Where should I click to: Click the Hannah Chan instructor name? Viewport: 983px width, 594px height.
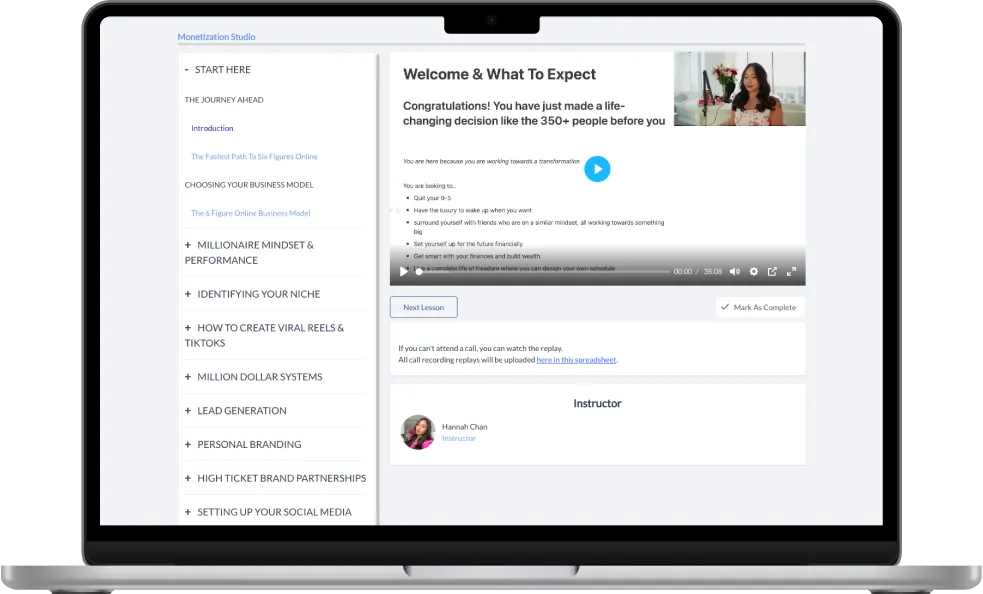tap(465, 427)
